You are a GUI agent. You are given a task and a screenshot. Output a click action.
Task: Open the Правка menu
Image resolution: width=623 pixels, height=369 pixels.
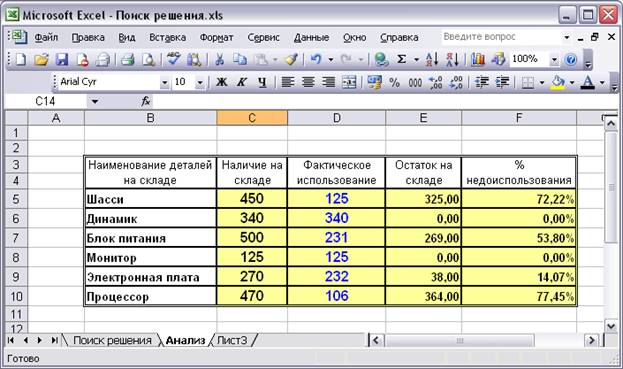coord(88,37)
